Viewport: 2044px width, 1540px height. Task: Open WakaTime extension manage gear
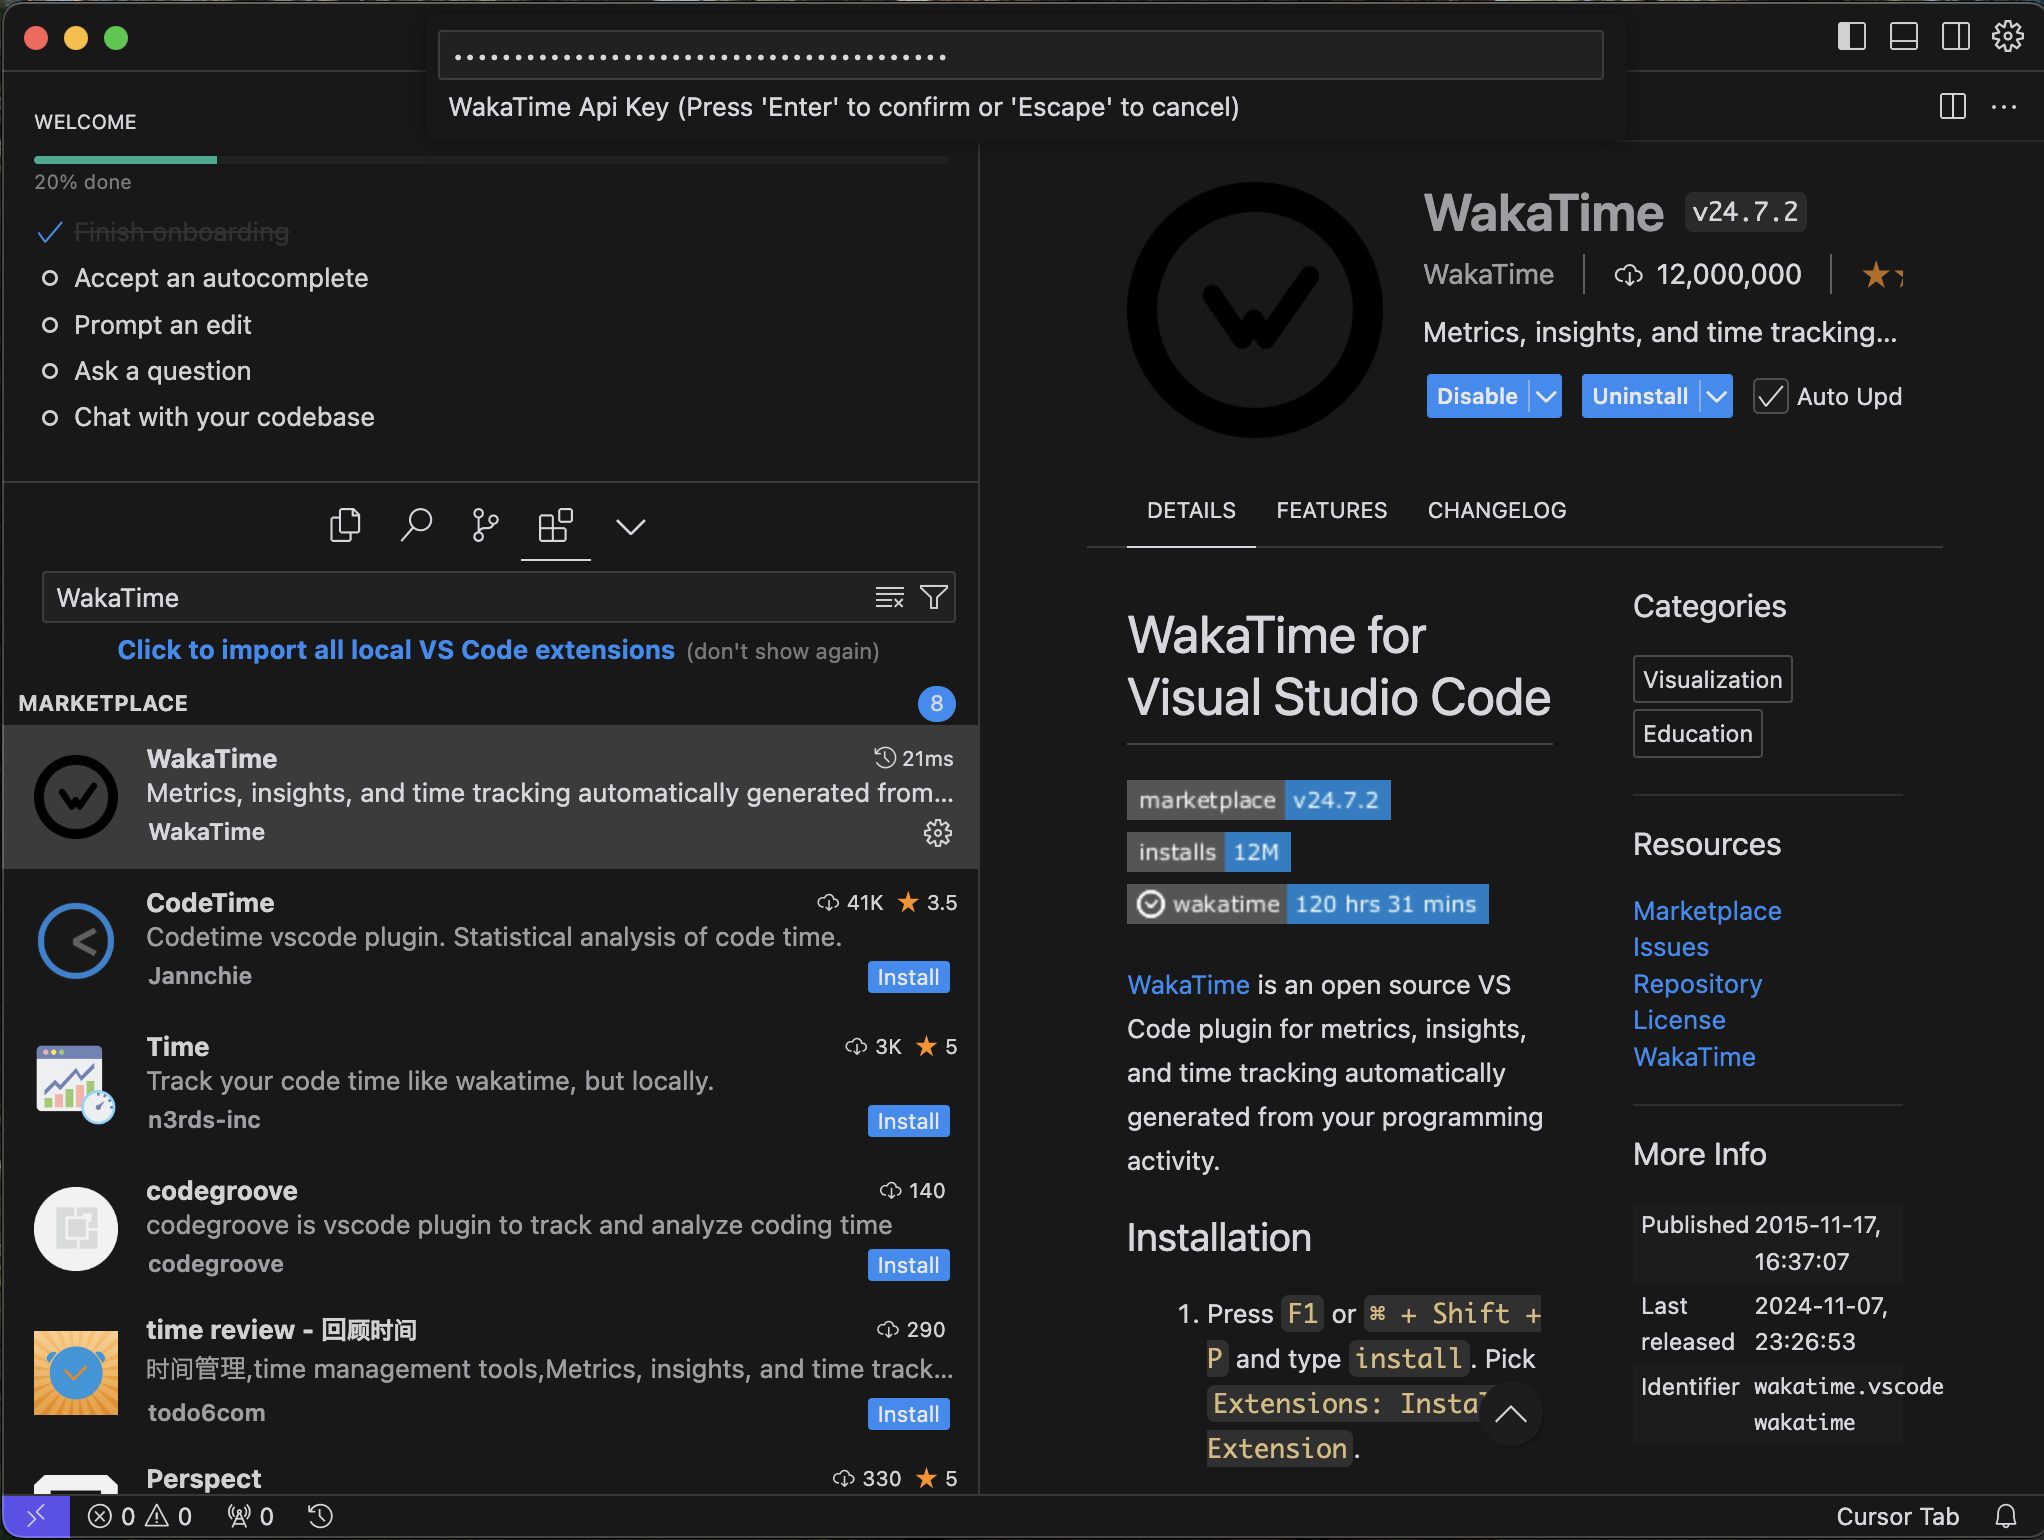(x=937, y=832)
